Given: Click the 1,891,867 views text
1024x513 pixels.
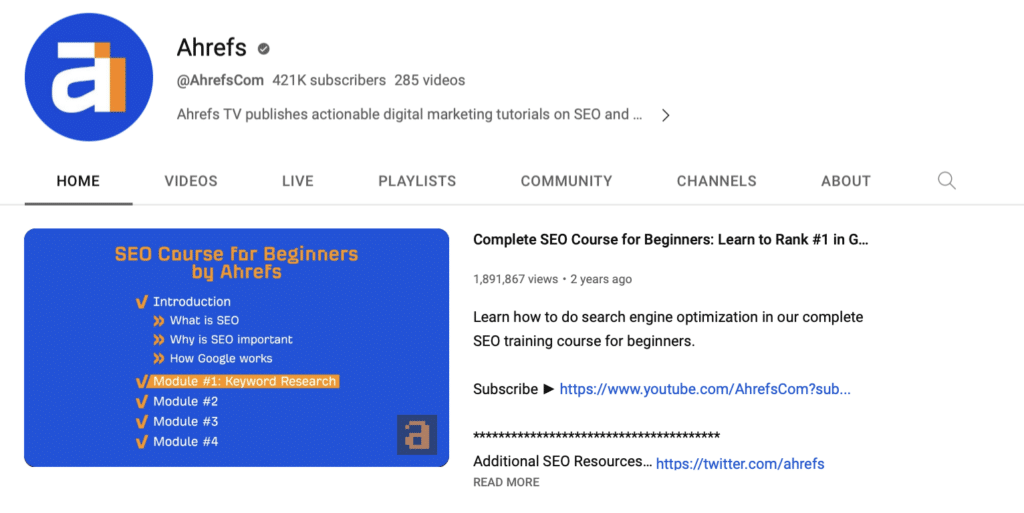Looking at the screenshot, I should click(516, 279).
